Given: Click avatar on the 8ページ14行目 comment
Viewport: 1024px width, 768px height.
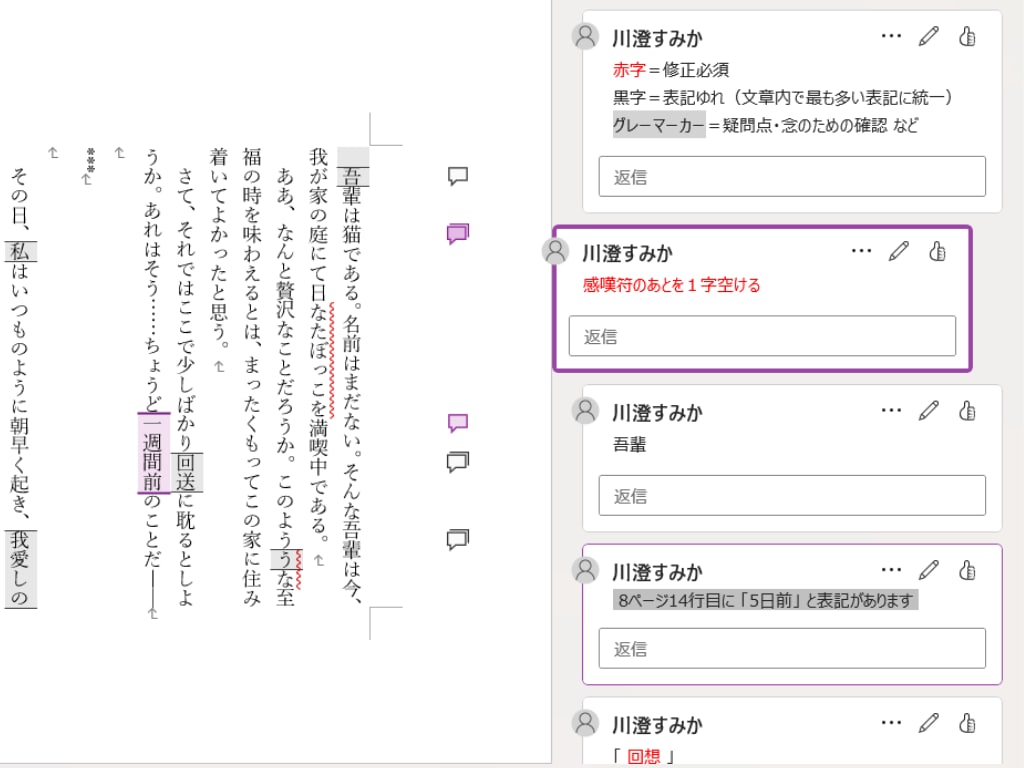Looking at the screenshot, I should 585,570.
